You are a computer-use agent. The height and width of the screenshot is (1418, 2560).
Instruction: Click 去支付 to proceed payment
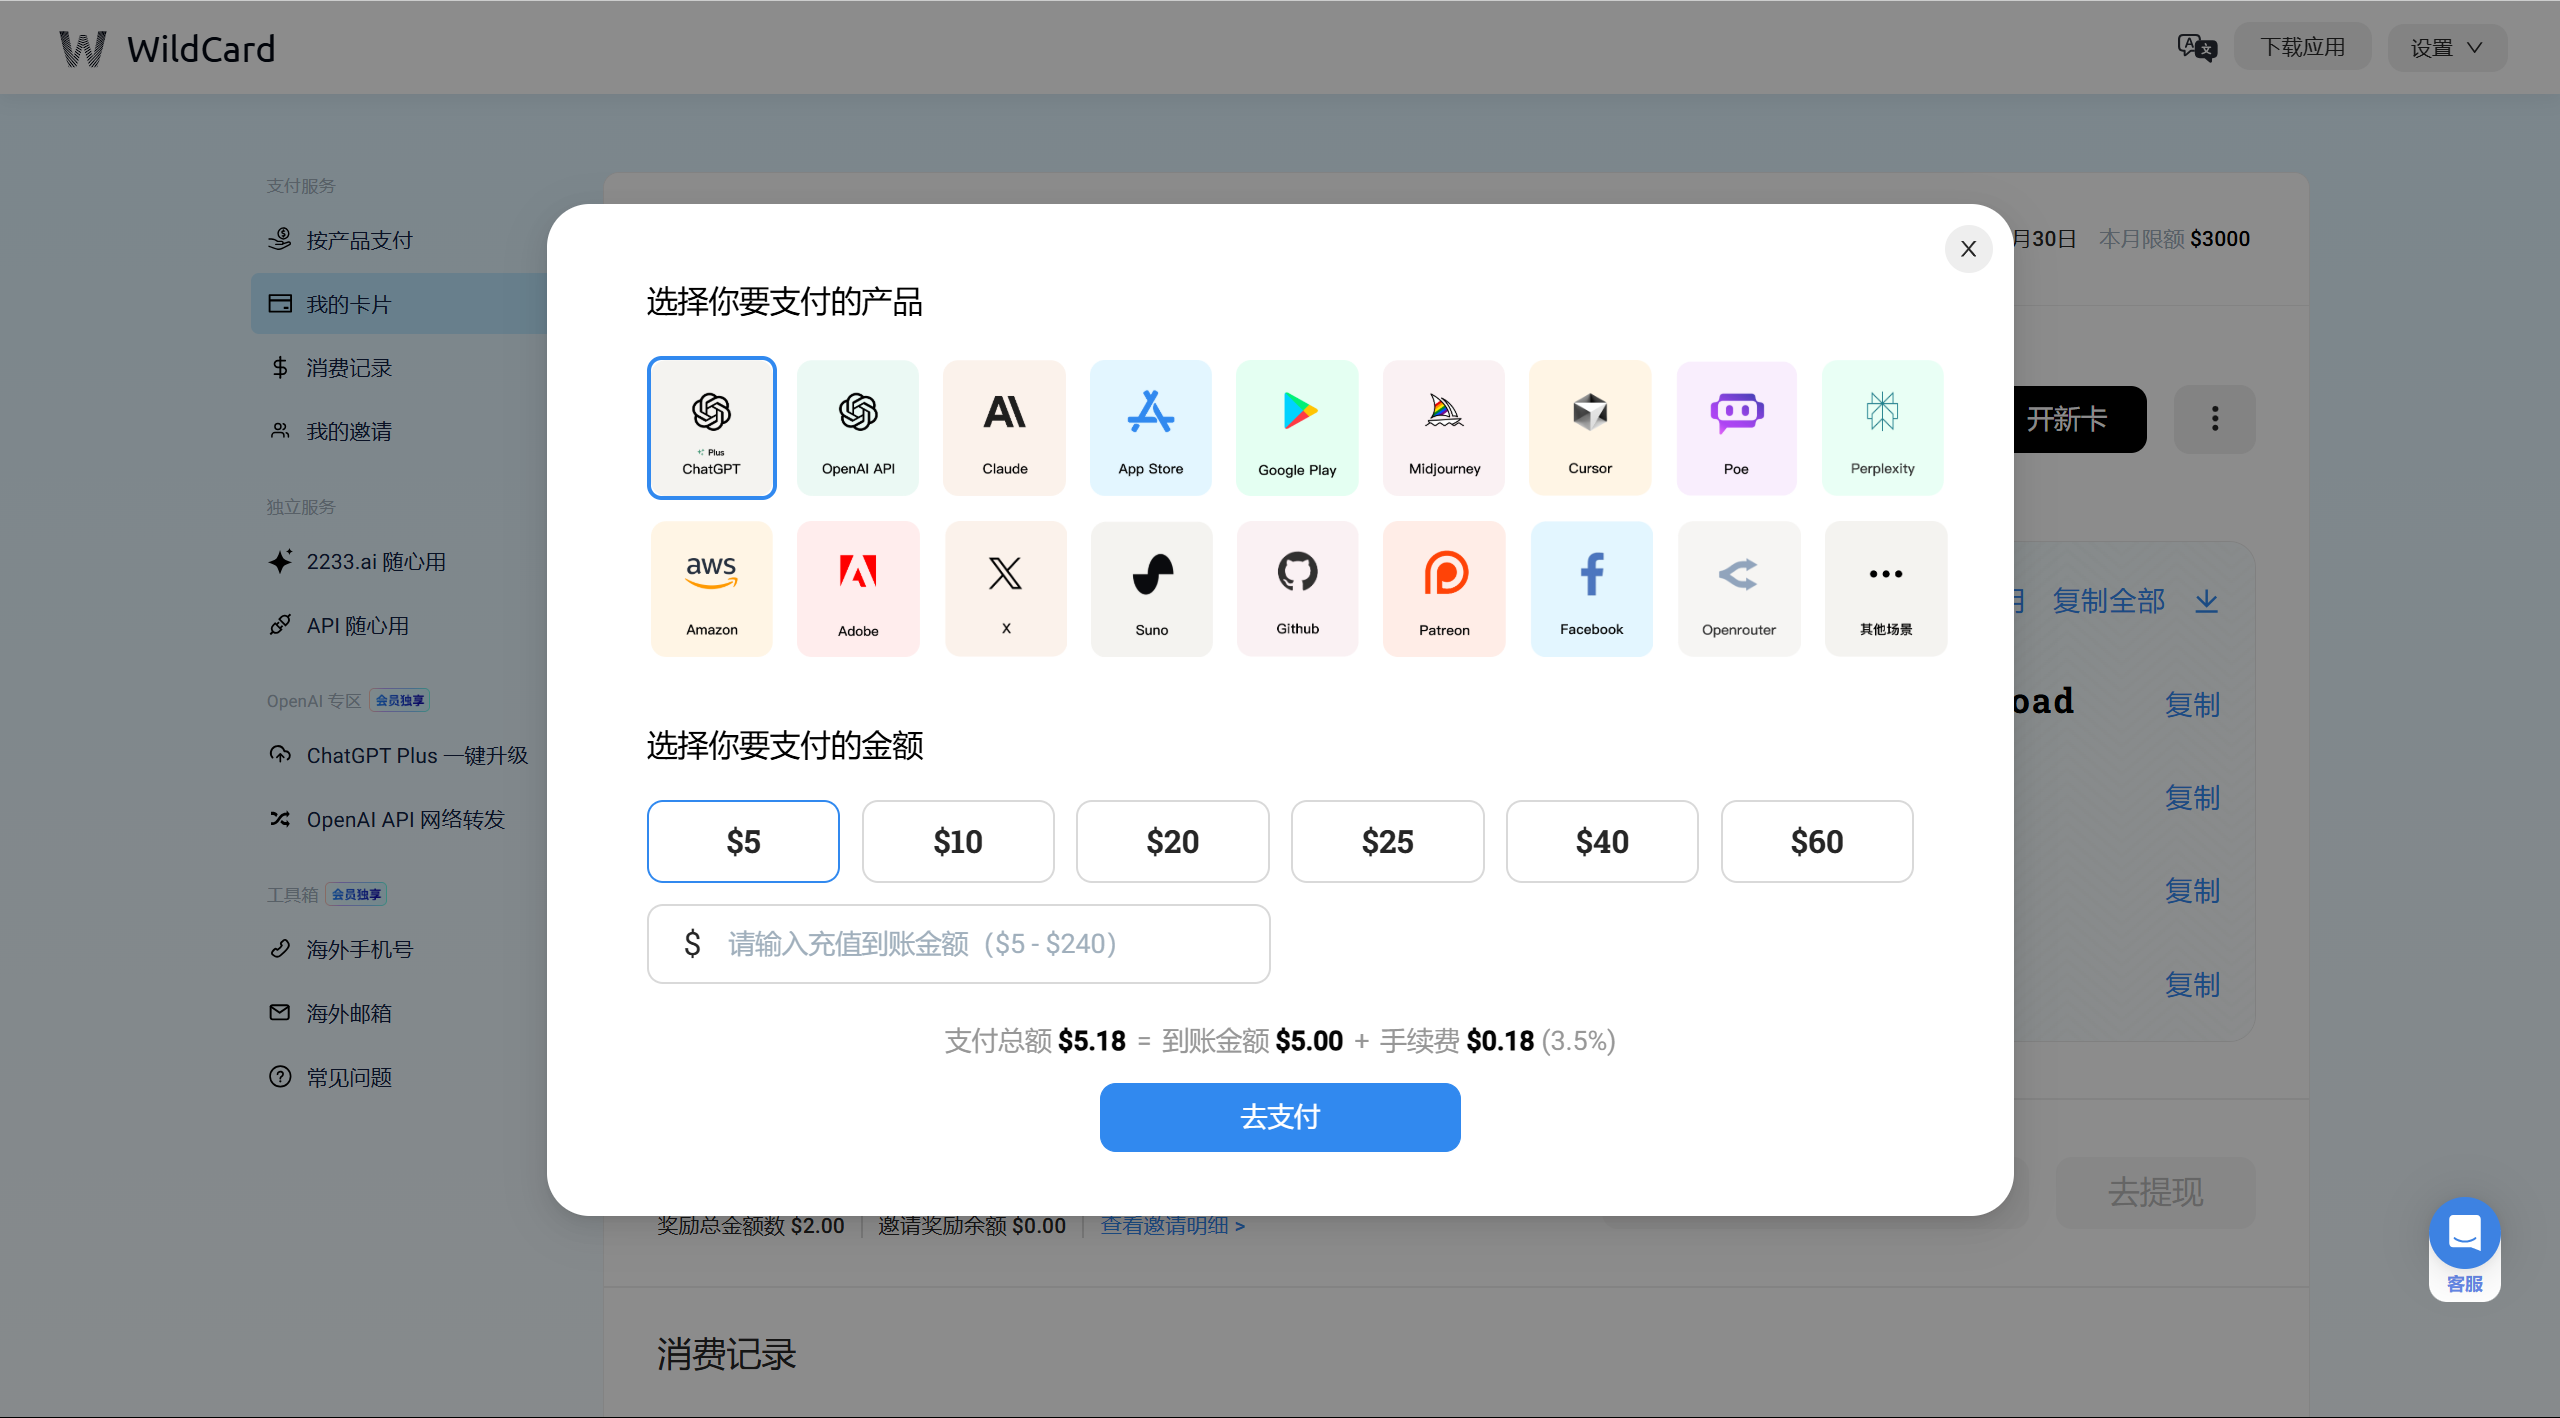coord(1280,1116)
